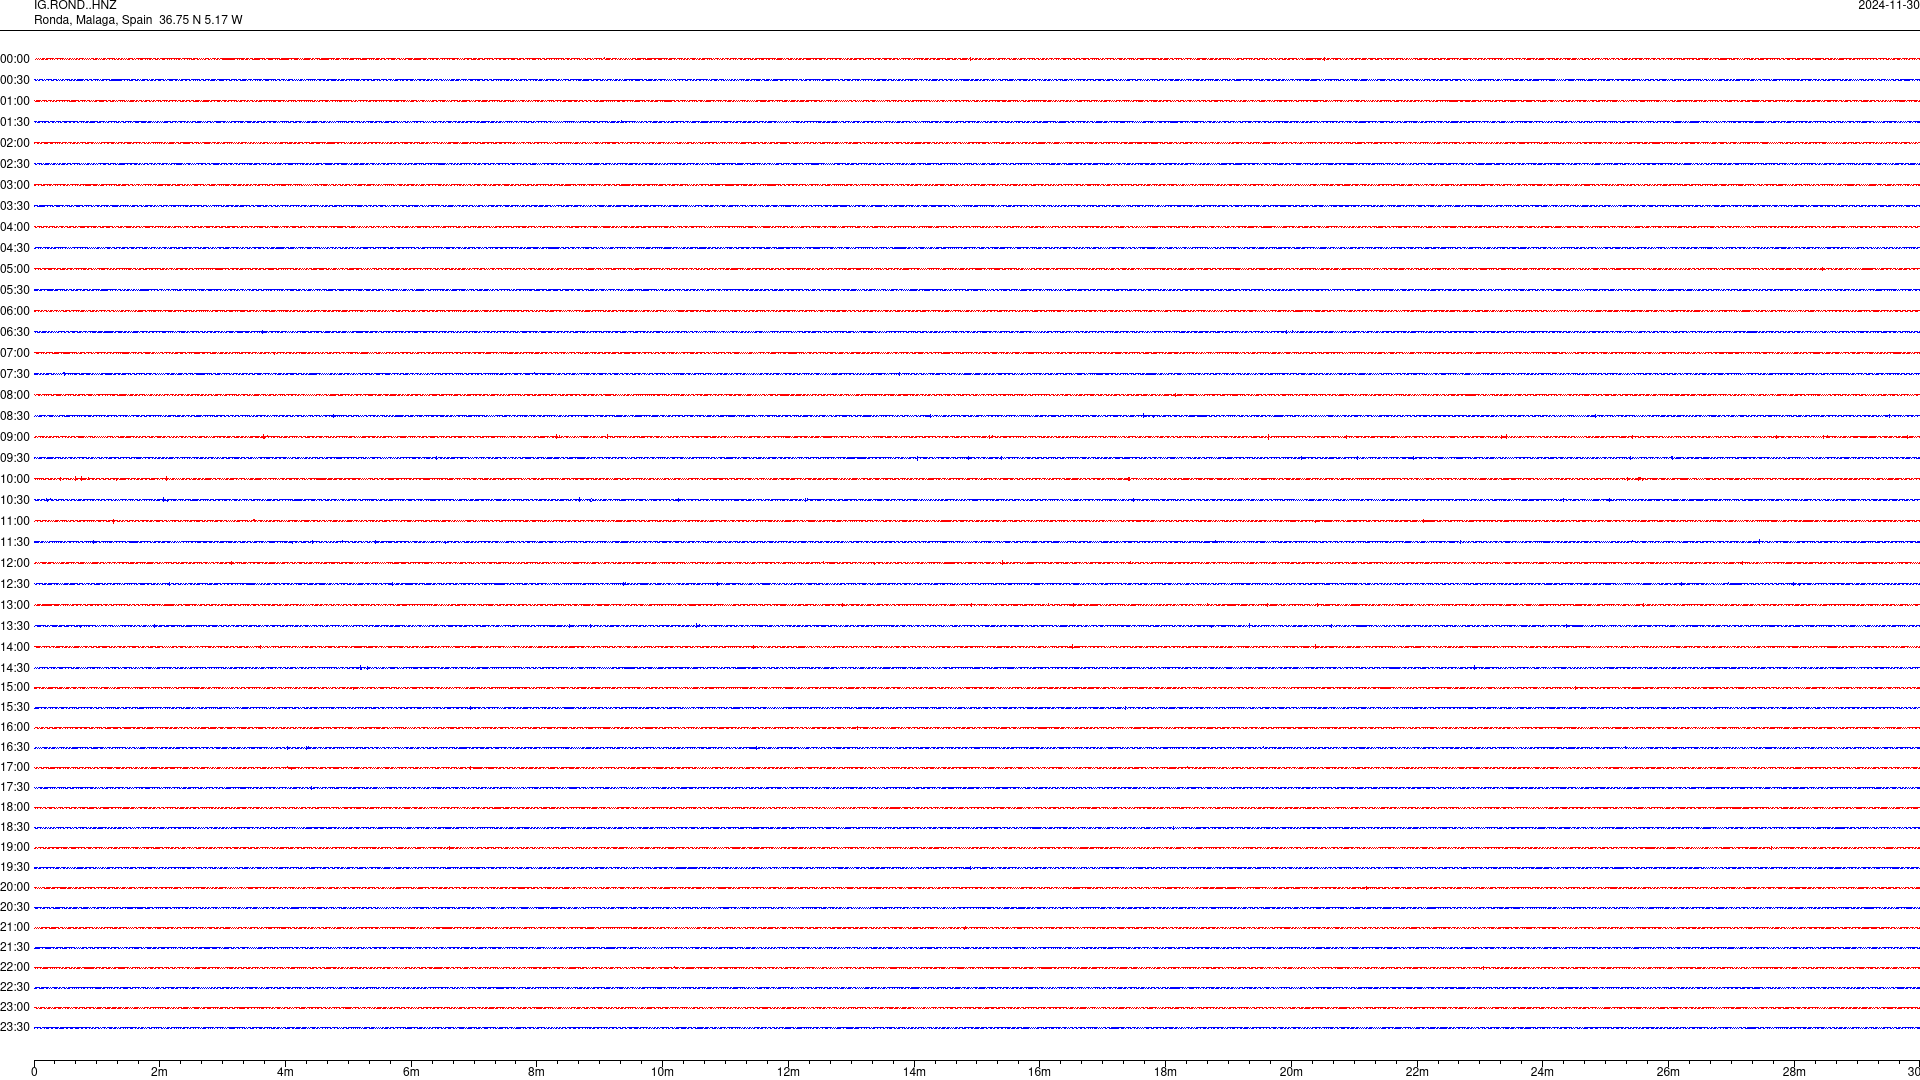Screen dimensions: 1920x1080
Task: Click the IG.ROND..HNZ station code header
Action: pos(75,6)
